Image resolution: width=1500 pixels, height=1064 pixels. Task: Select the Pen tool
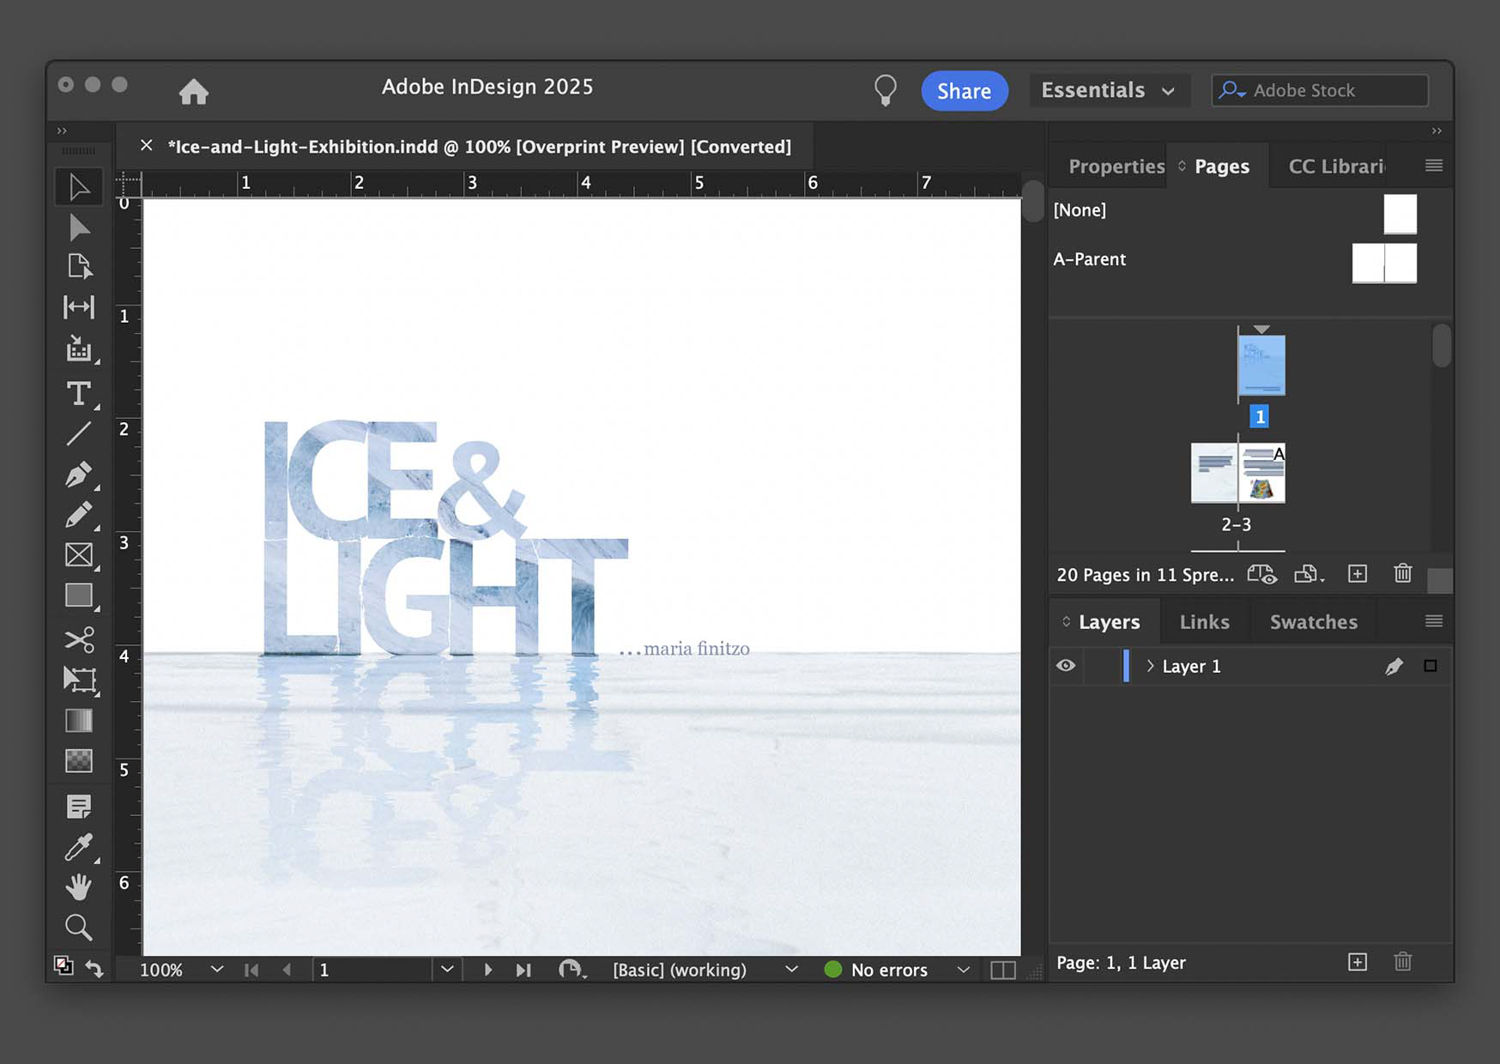pyautogui.click(x=78, y=474)
